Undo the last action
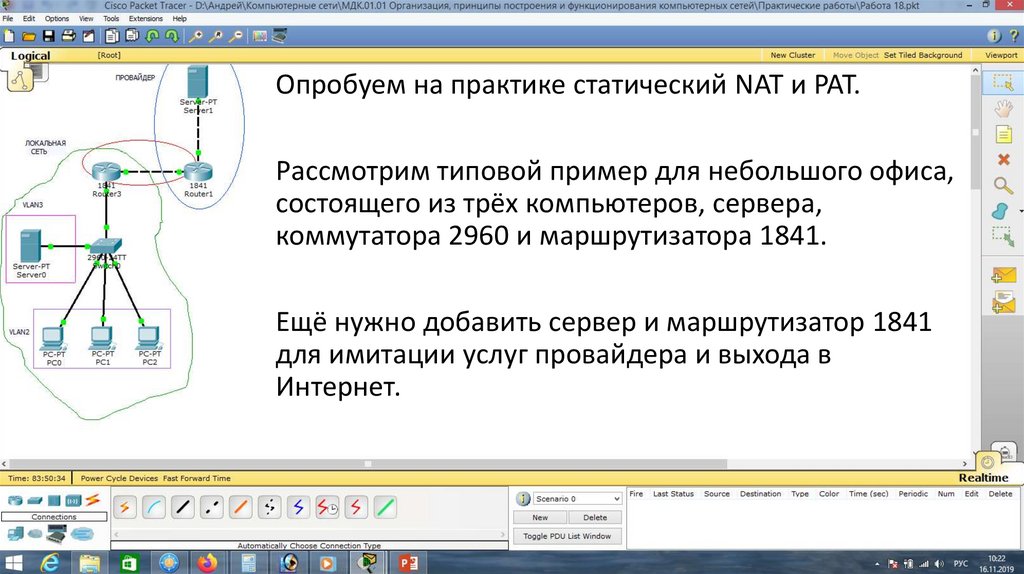 [152, 36]
